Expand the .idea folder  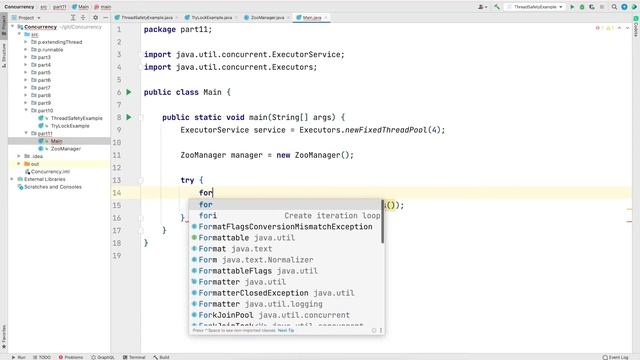(19, 156)
